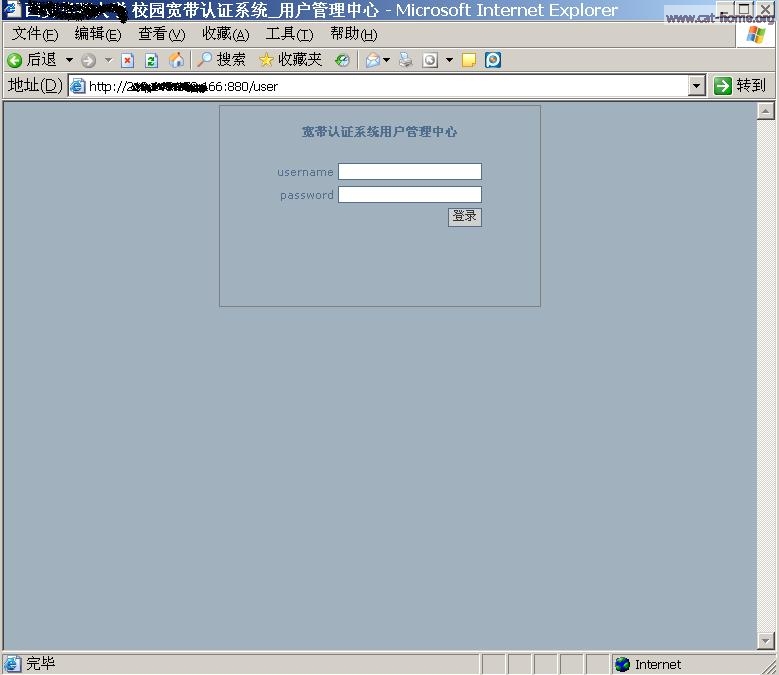Open the Favorites (收藏夹) star button
This screenshot has height=675, width=779.
pyautogui.click(x=290, y=60)
